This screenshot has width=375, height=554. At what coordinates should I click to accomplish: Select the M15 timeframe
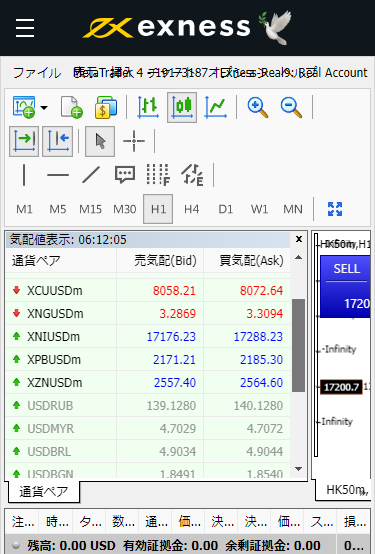click(90, 209)
